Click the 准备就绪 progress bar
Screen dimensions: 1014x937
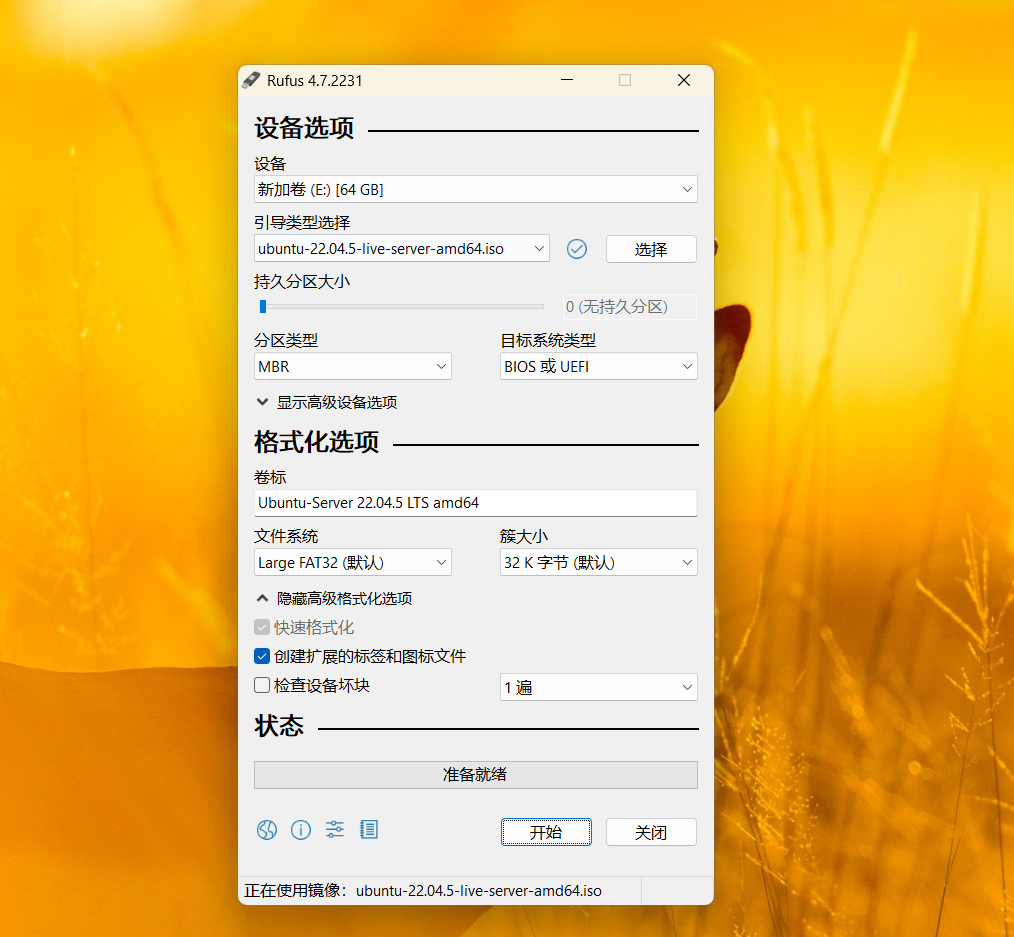click(475, 775)
